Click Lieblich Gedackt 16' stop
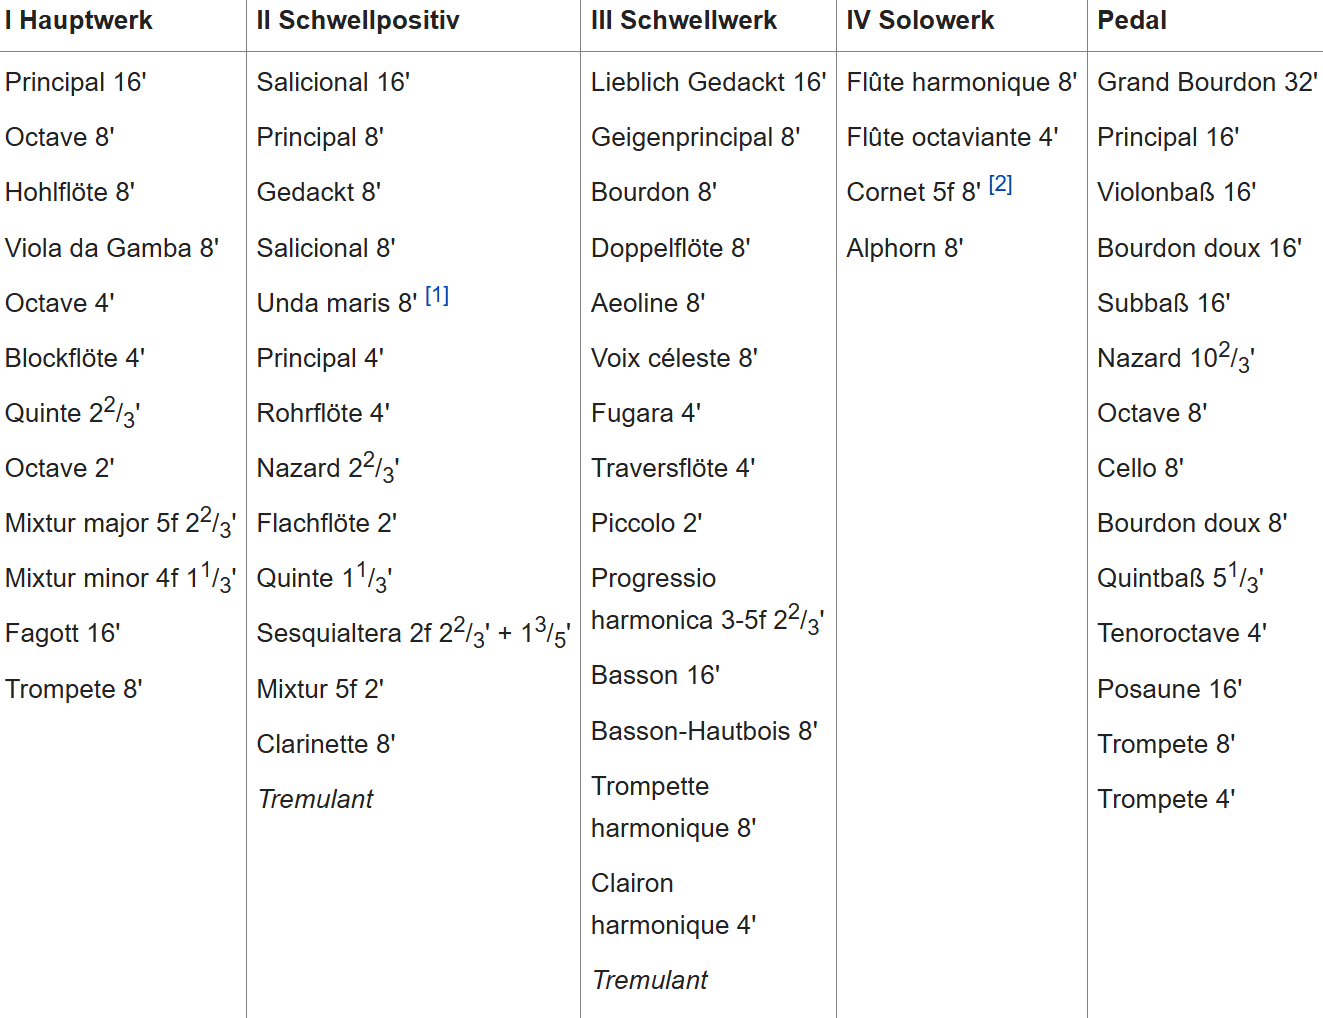1323x1018 pixels. tap(708, 82)
